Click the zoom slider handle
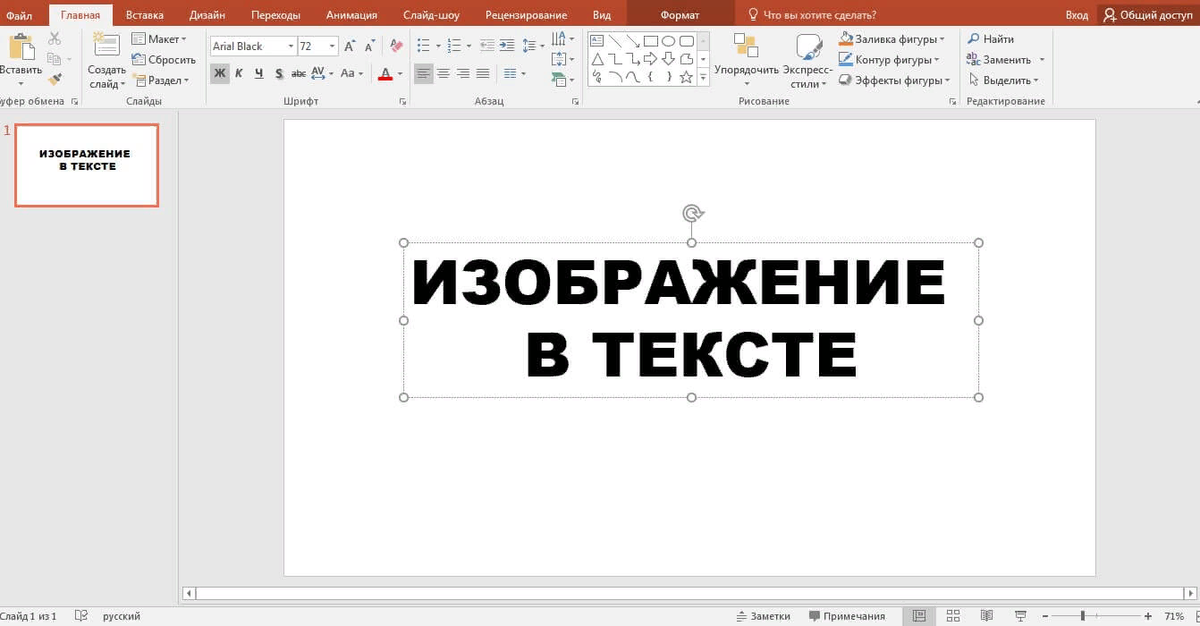This screenshot has width=1200, height=626. [x=1083, y=616]
